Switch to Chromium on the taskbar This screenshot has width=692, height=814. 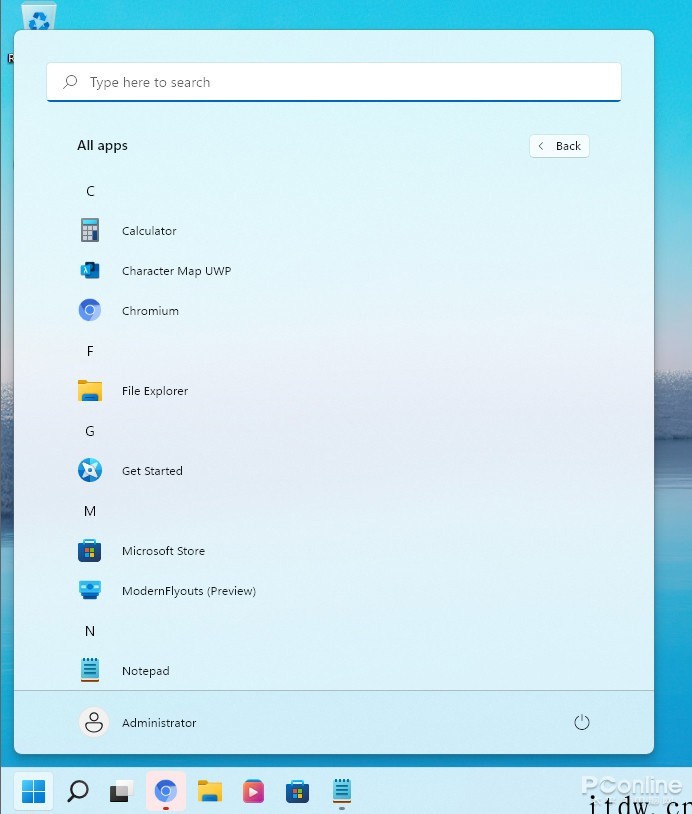[x=166, y=792]
